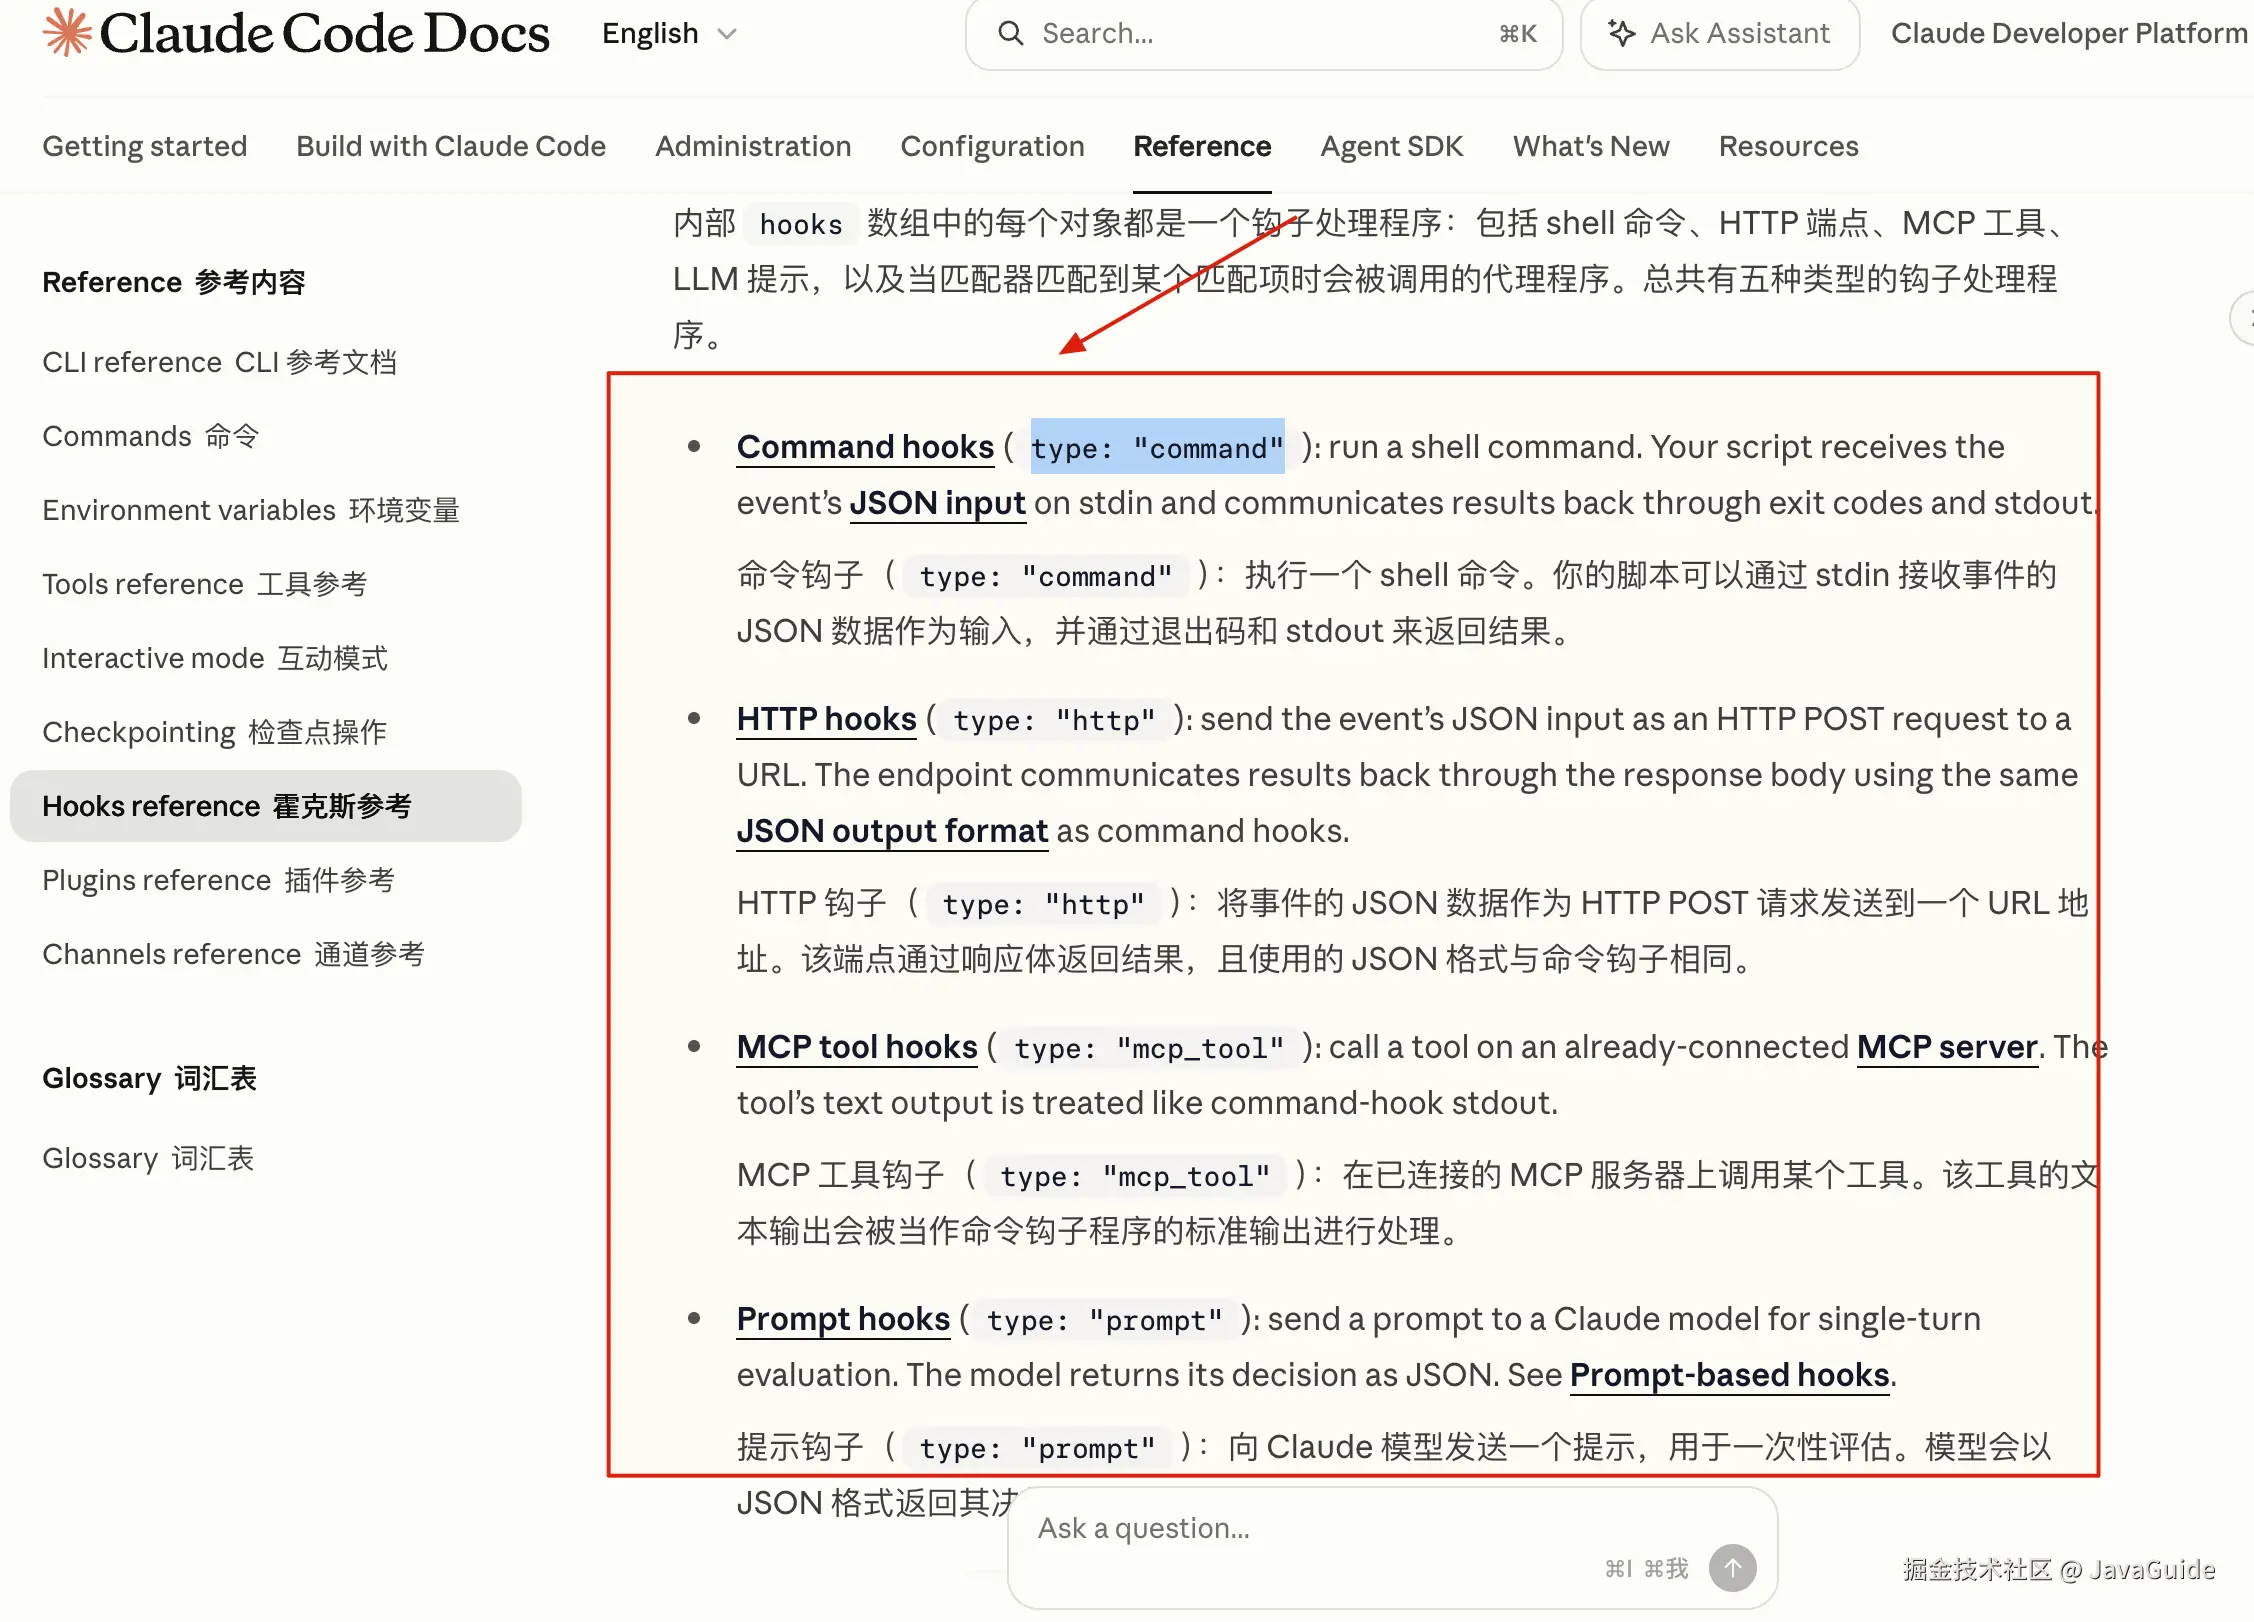This screenshot has height=1622, width=2254.
Task: Switch to the Configuration tab
Action: point(992,146)
